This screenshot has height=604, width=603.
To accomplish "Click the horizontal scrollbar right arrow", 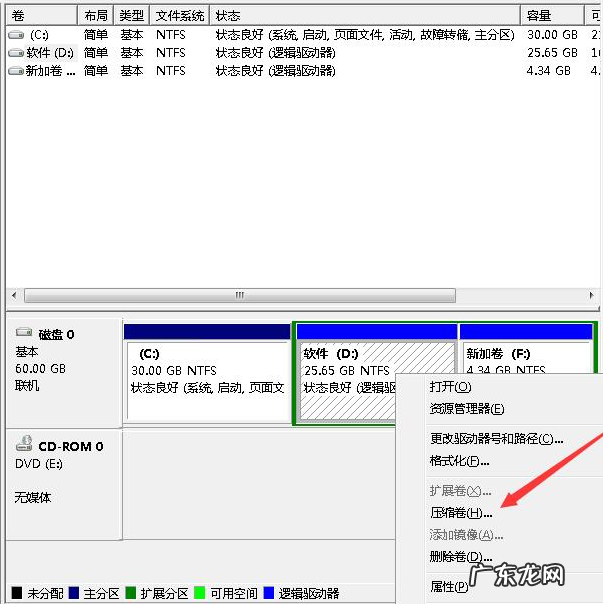I will click(x=591, y=295).
